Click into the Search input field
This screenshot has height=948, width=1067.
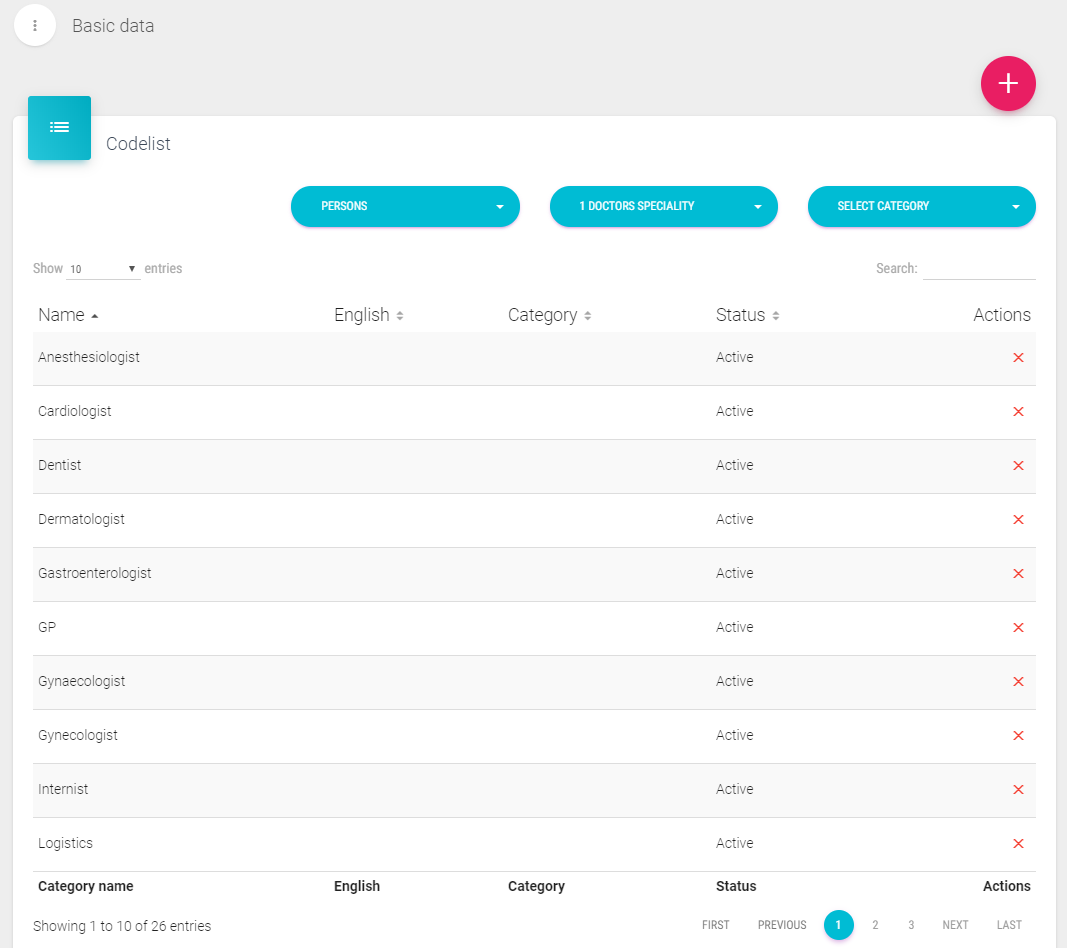(978, 269)
